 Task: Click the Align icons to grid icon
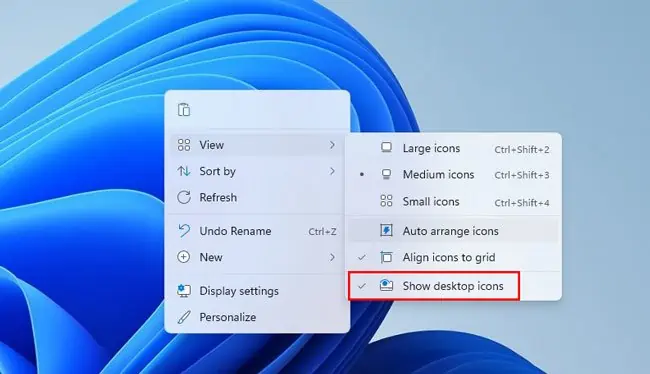(x=386, y=257)
